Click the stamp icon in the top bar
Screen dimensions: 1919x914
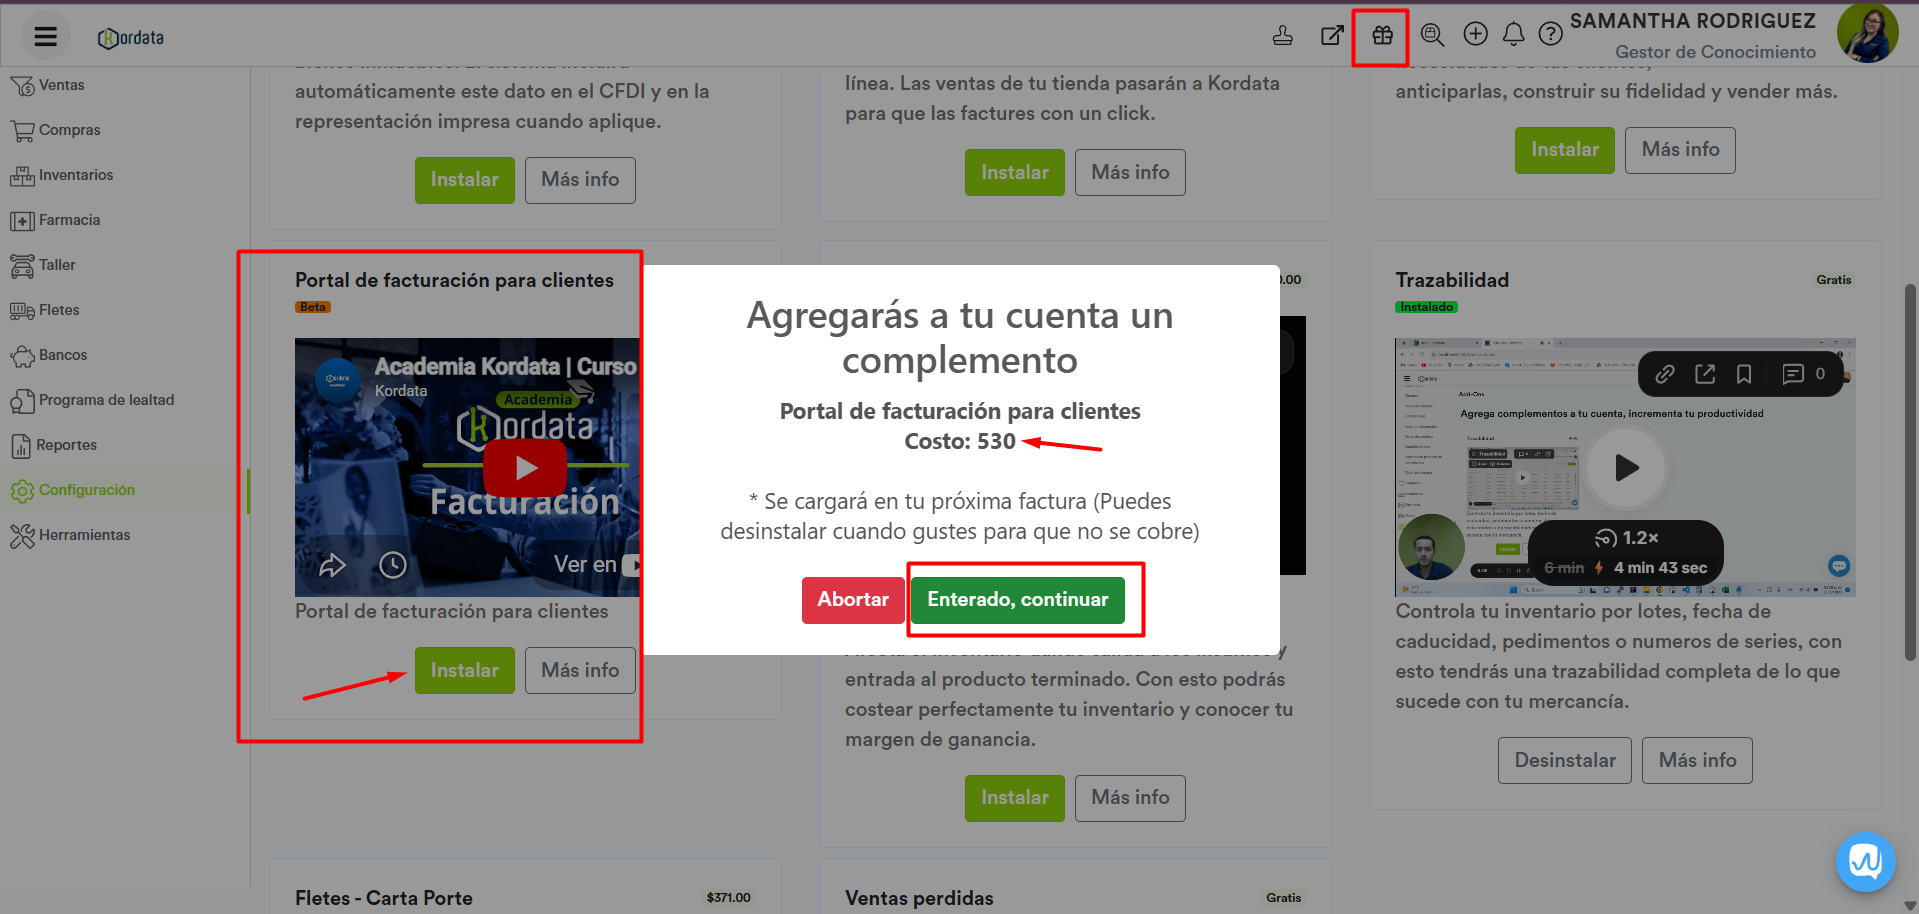pyautogui.click(x=1283, y=36)
